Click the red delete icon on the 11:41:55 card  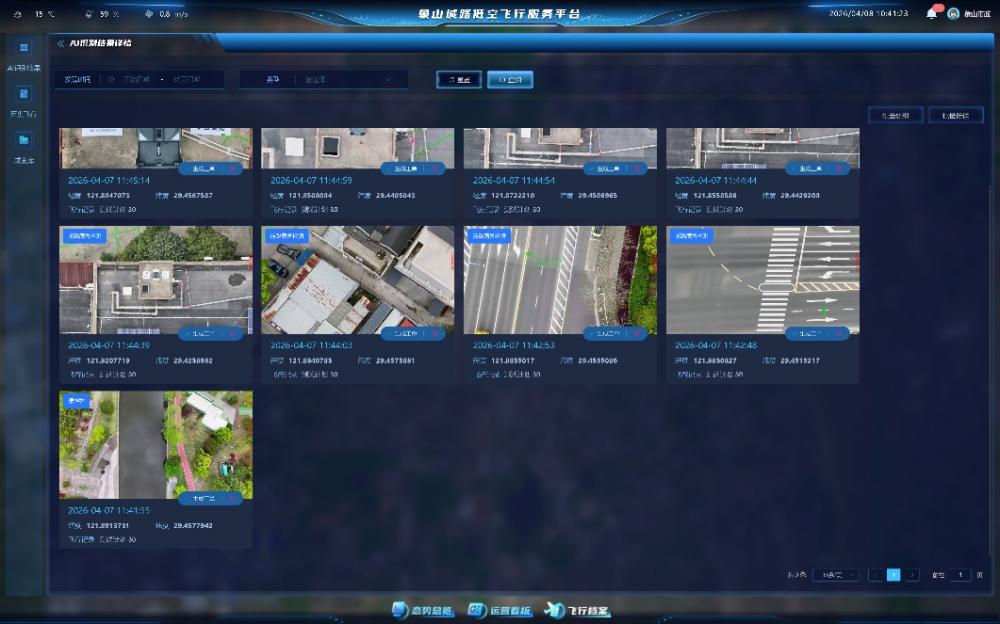(232, 497)
